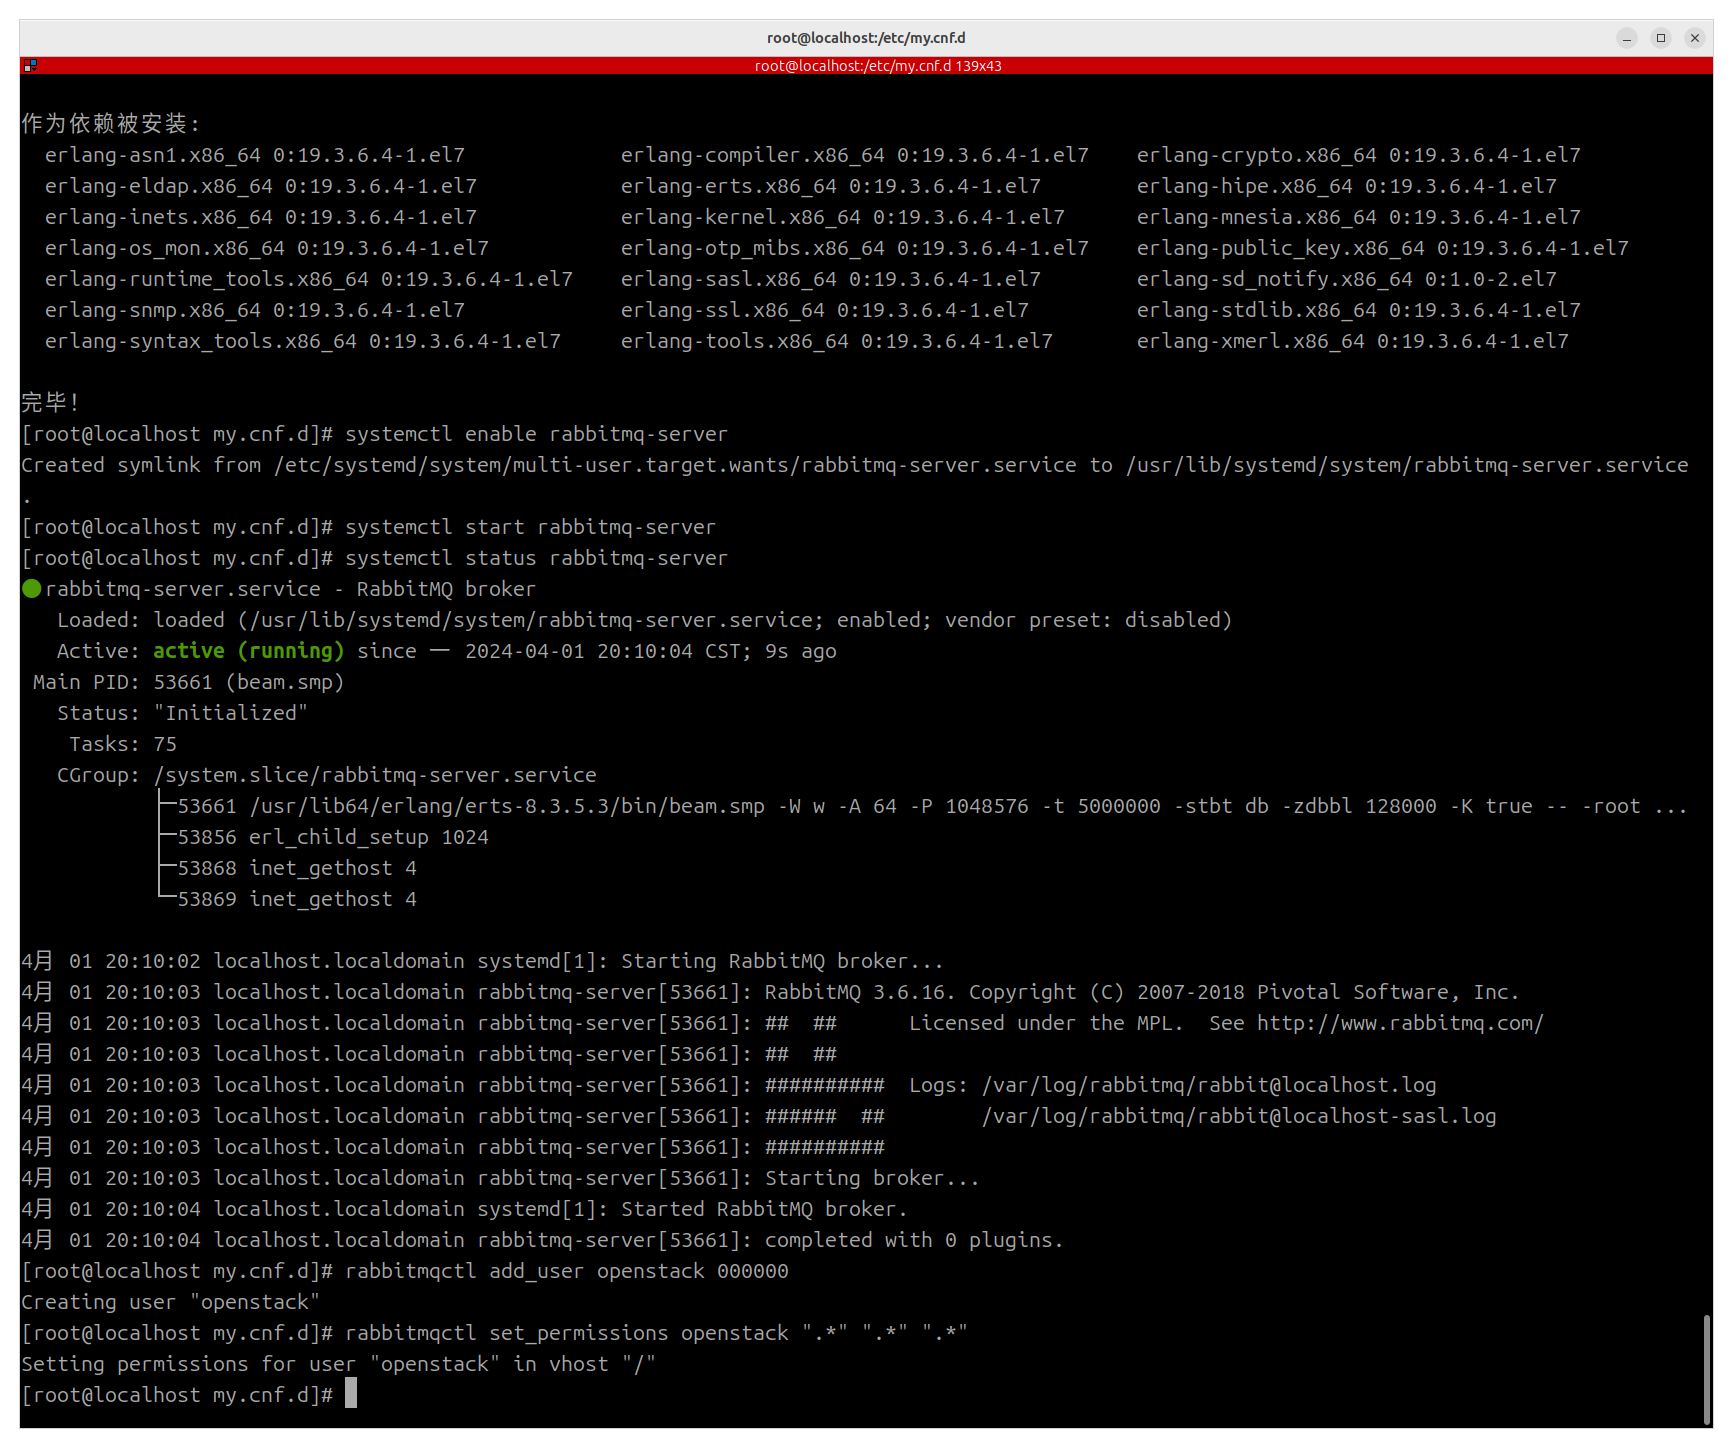Click the Loaded: loaded service file line

click(x=645, y=621)
